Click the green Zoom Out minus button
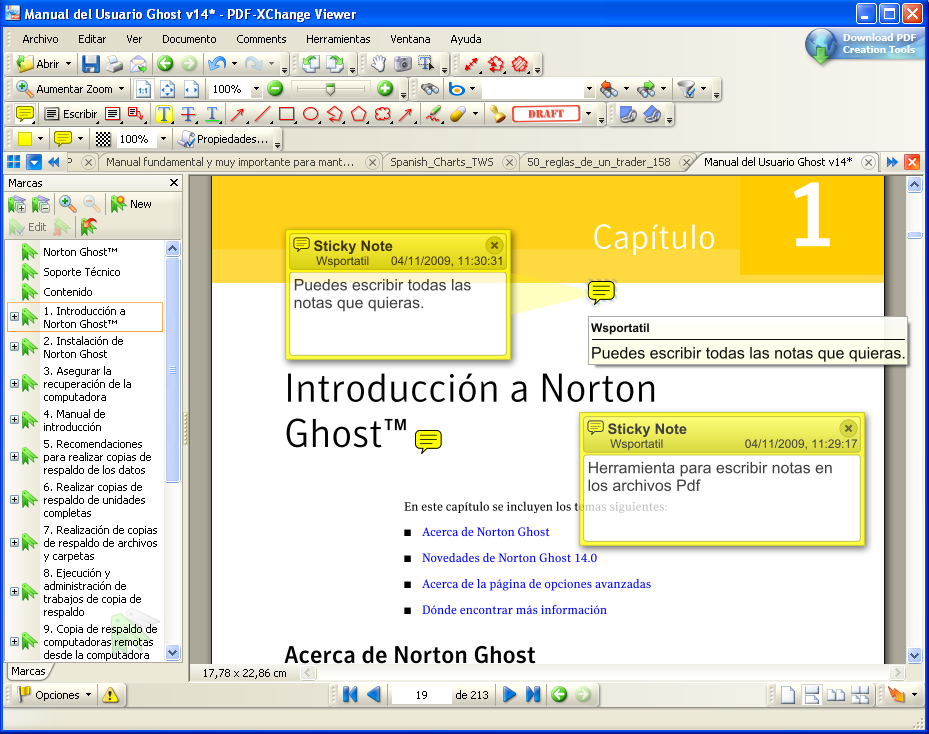The width and height of the screenshot is (929, 734). click(x=275, y=89)
